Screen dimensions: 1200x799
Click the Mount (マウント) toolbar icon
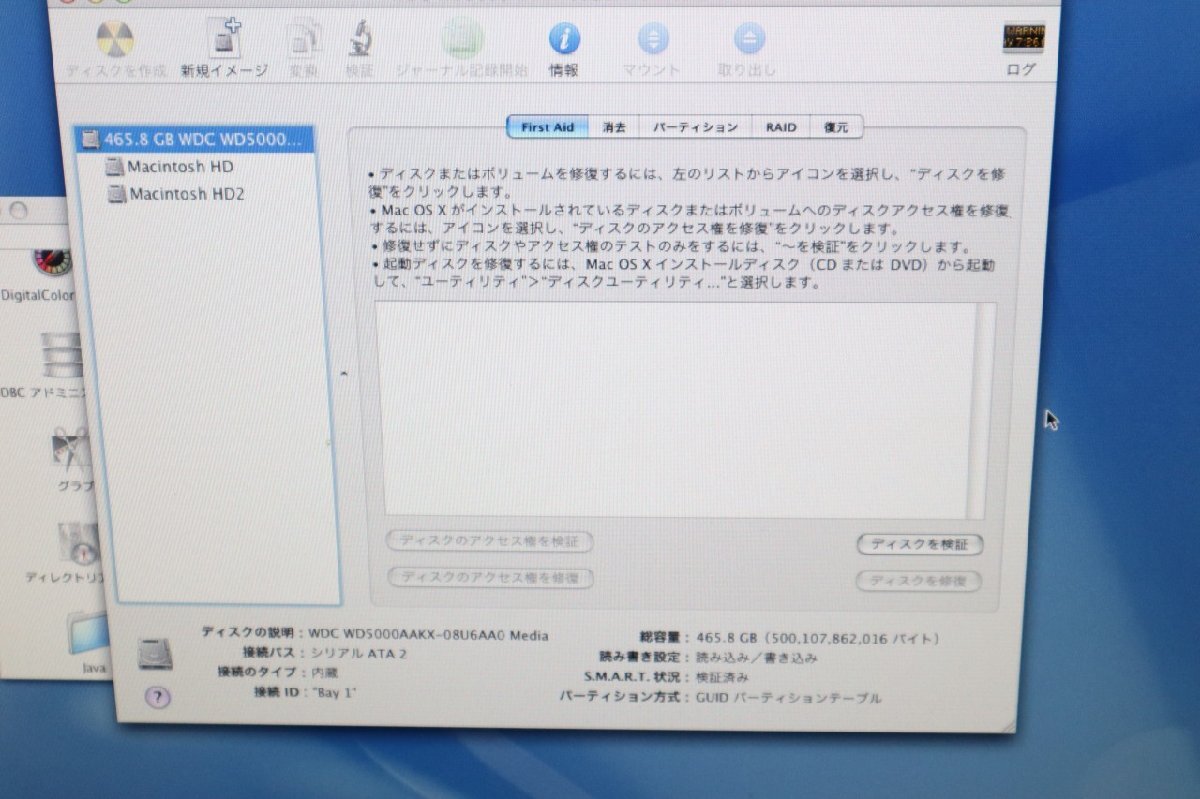click(x=652, y=40)
